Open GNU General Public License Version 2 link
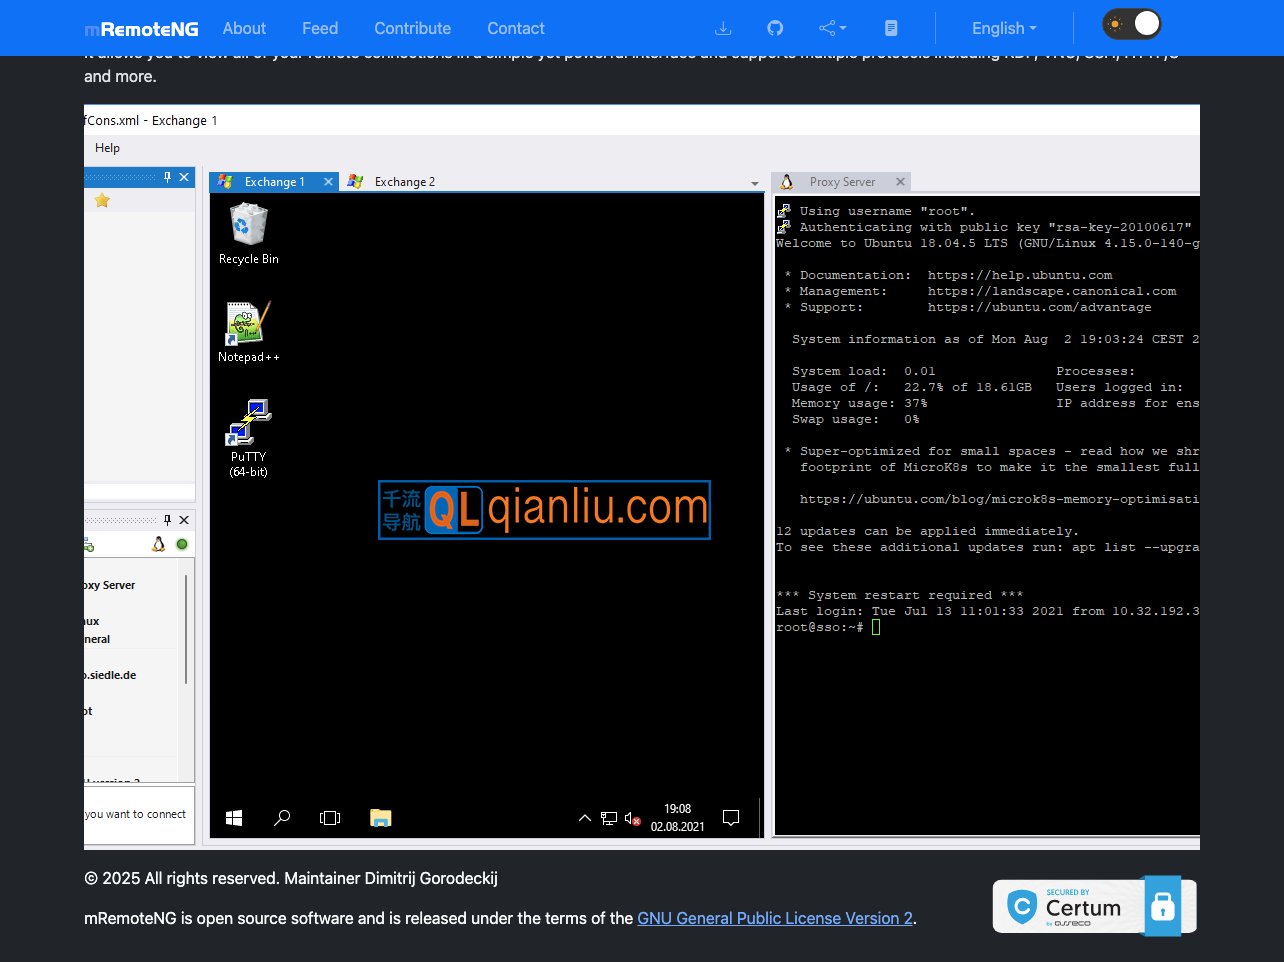1284x962 pixels. (x=774, y=918)
